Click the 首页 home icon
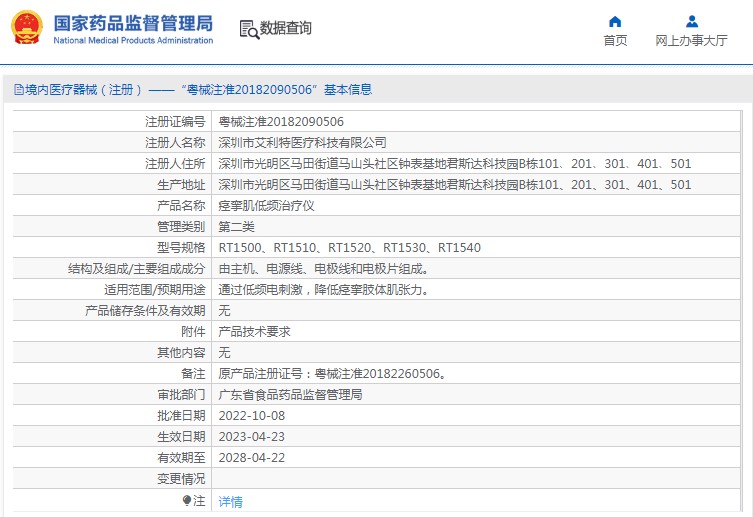The height and width of the screenshot is (517, 753). pos(615,22)
